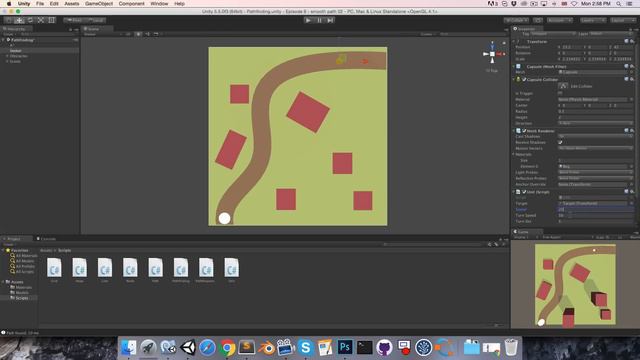Switch to the Console tab
The width and height of the screenshot is (640, 360).
click(47, 239)
